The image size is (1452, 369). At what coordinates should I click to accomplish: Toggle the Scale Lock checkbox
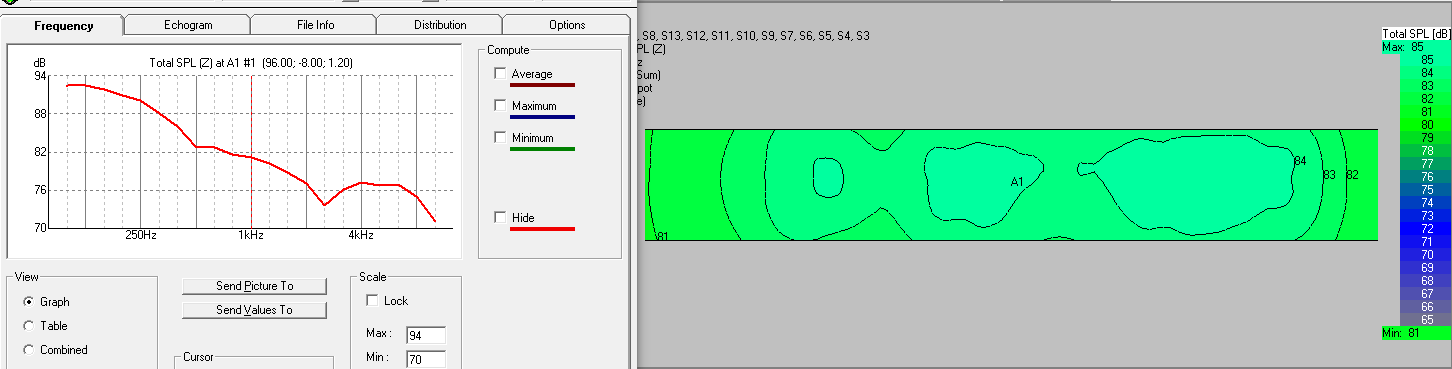[x=373, y=301]
